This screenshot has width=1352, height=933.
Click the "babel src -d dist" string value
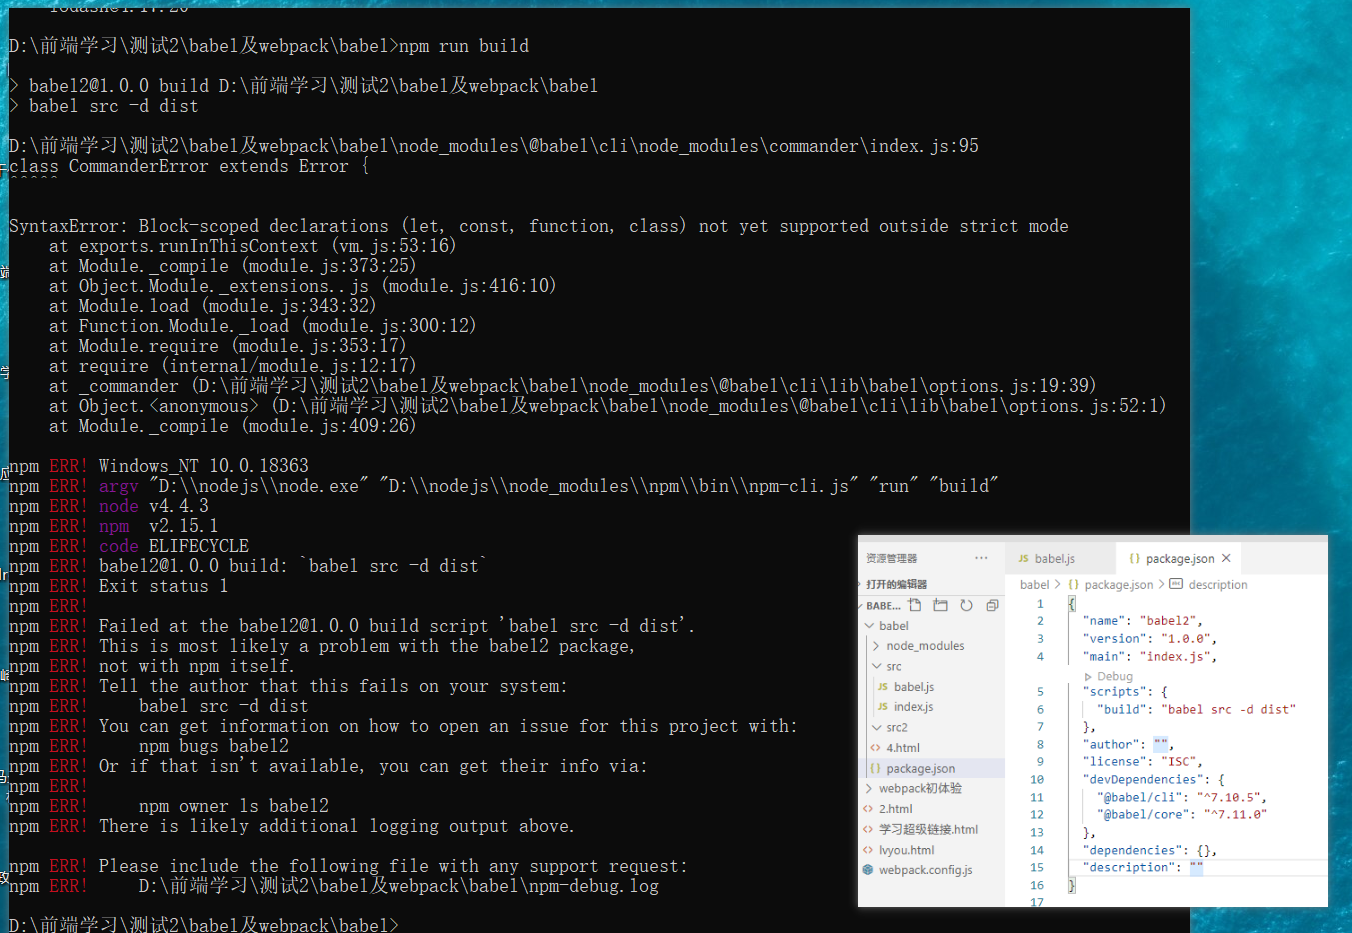[1228, 709]
